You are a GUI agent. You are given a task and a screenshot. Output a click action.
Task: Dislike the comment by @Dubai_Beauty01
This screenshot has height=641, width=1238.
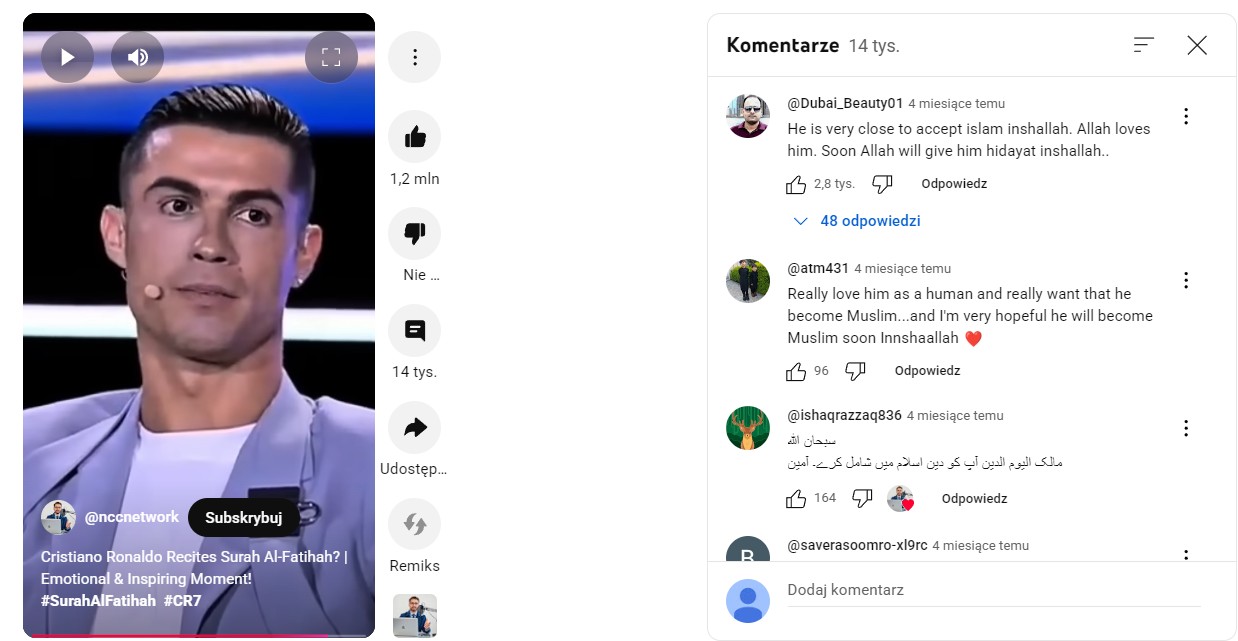882,184
